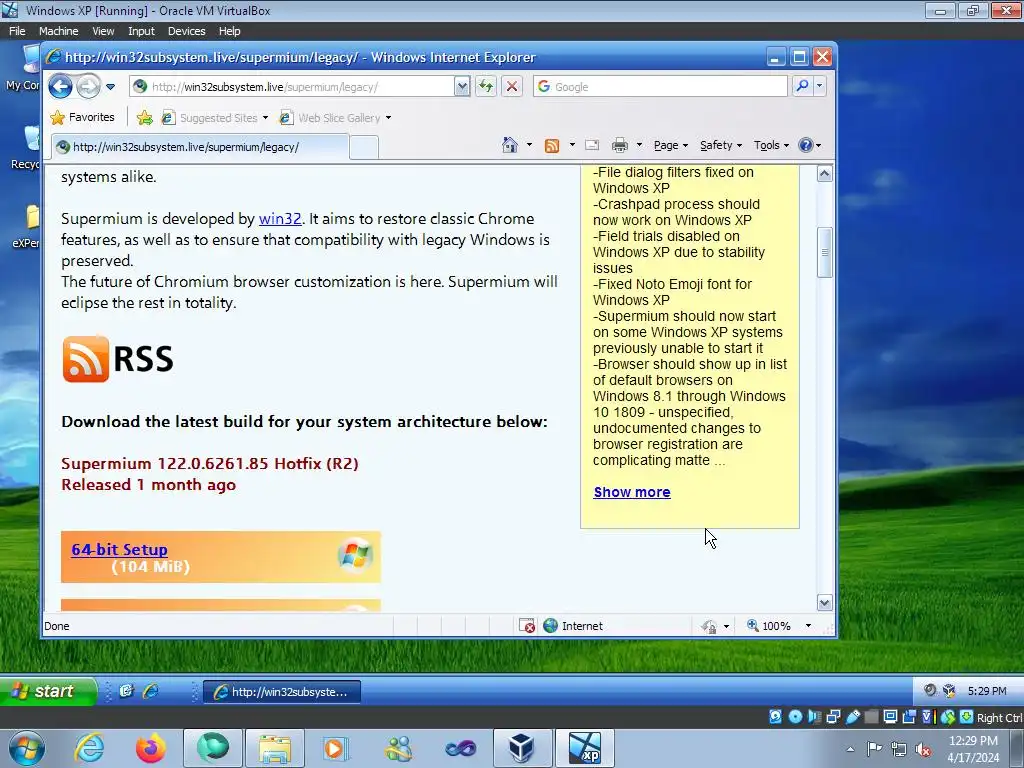Select the win32subsystem.live browser tab

(200, 147)
